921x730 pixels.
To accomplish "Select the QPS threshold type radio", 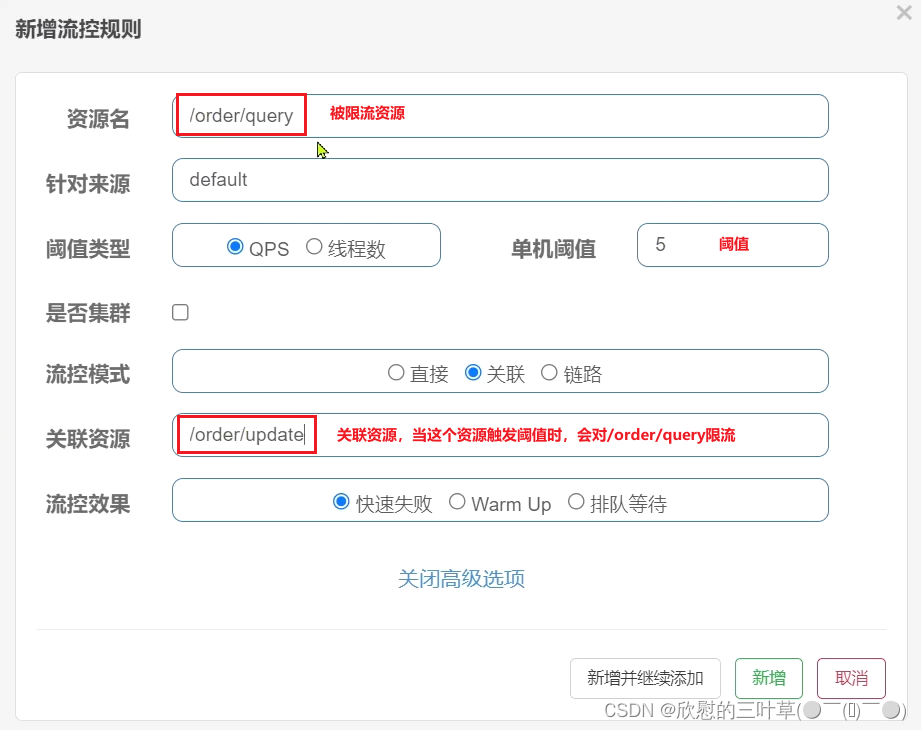I will 236,245.
